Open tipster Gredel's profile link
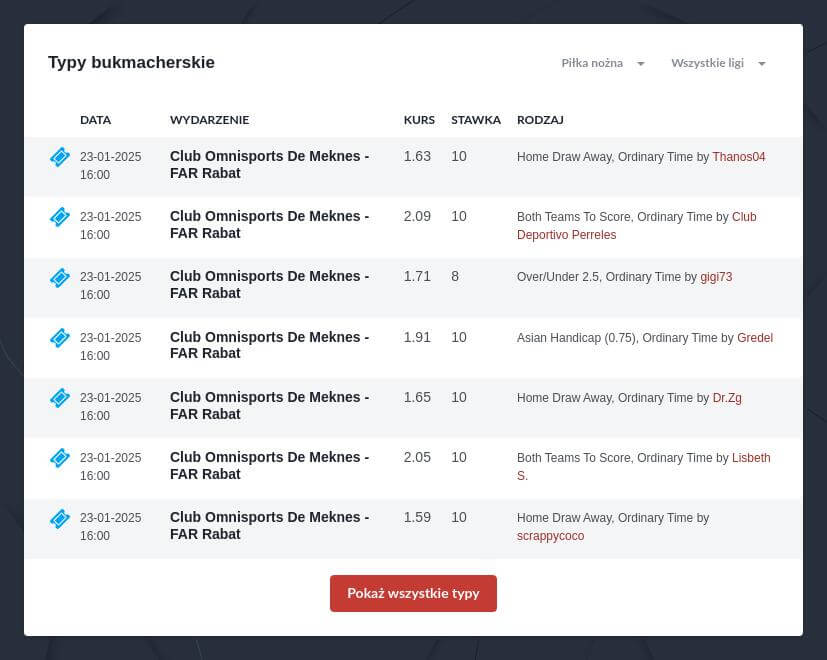 (x=755, y=338)
